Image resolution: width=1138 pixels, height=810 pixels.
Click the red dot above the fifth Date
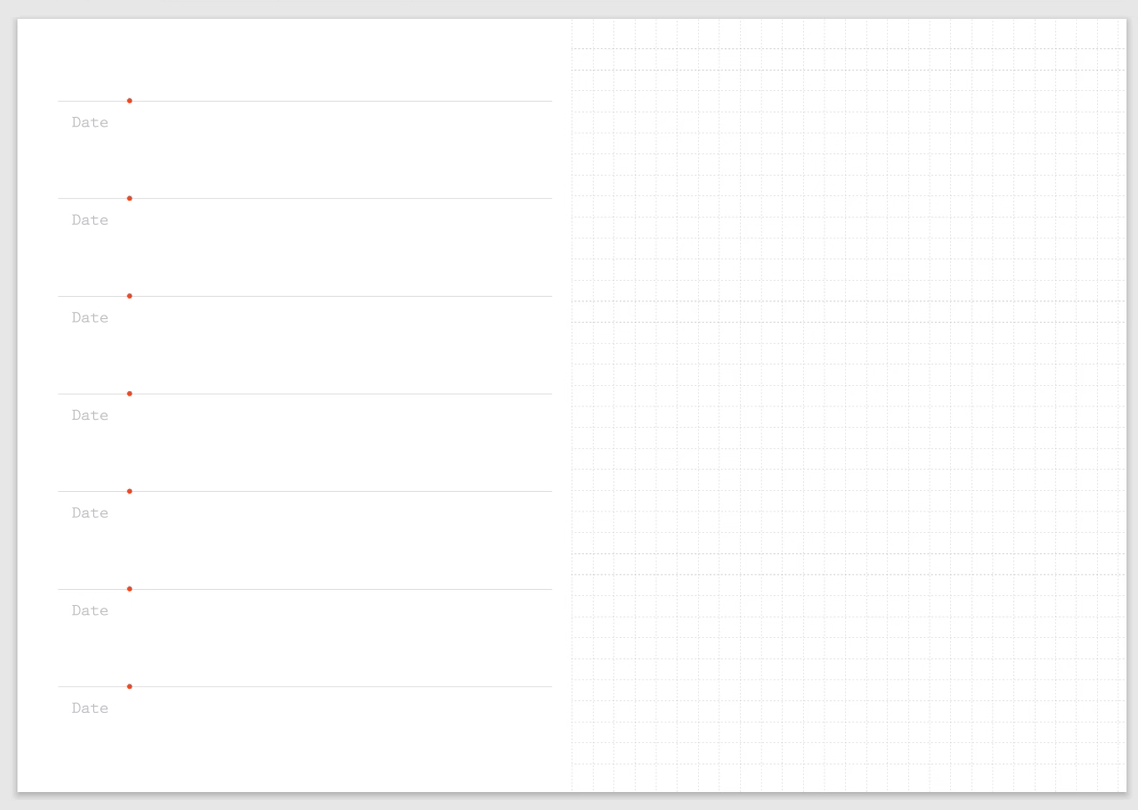coord(129,491)
